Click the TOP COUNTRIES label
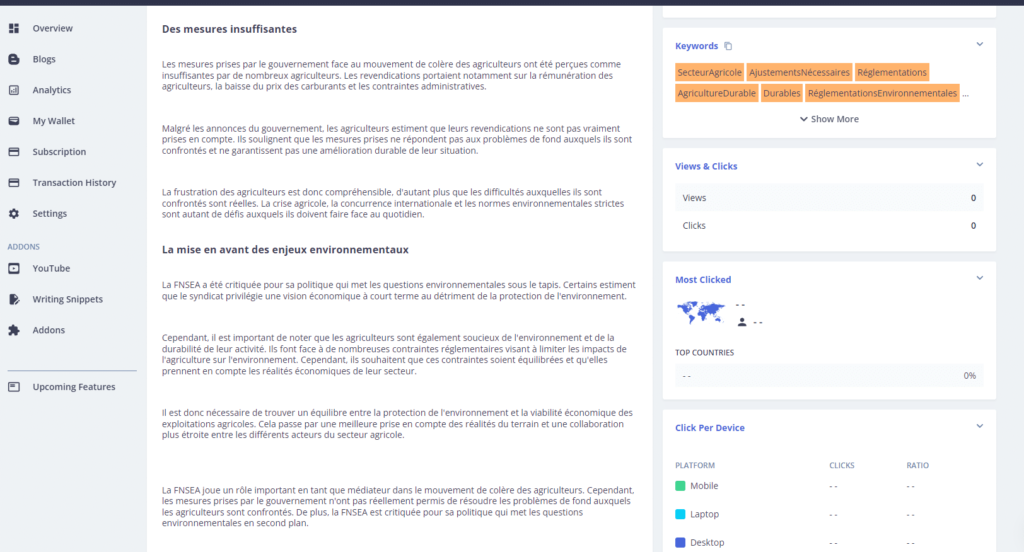 click(704, 353)
